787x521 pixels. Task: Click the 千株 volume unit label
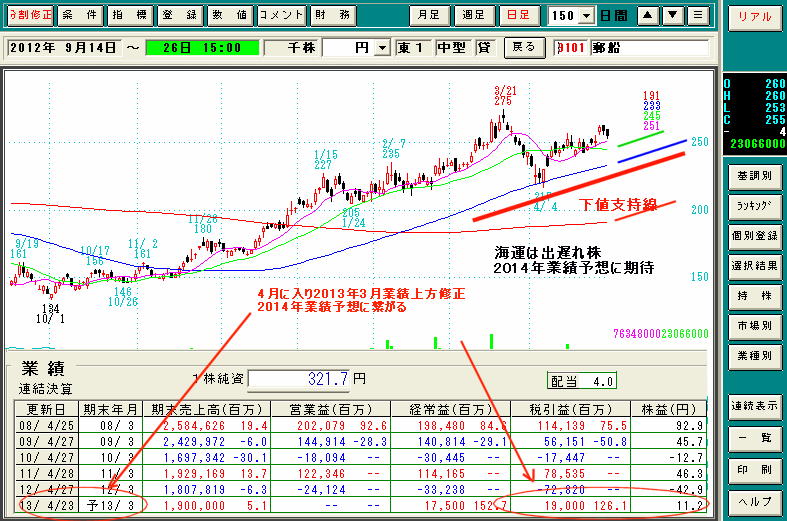click(x=292, y=48)
